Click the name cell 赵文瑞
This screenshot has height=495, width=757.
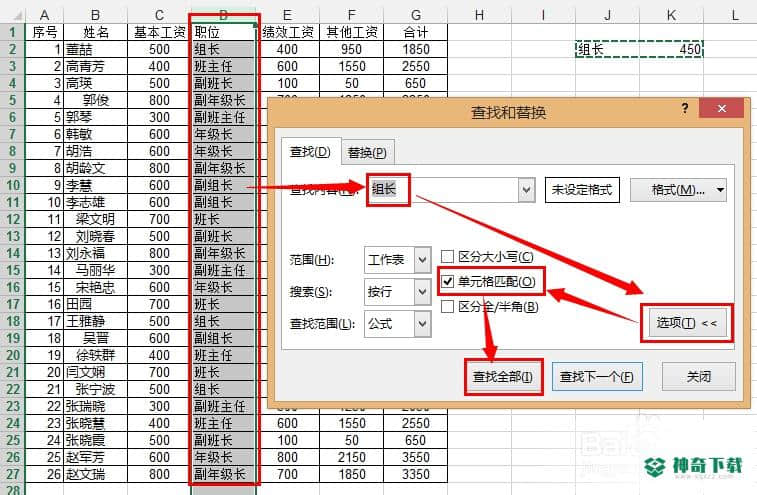pyautogui.click(x=95, y=474)
